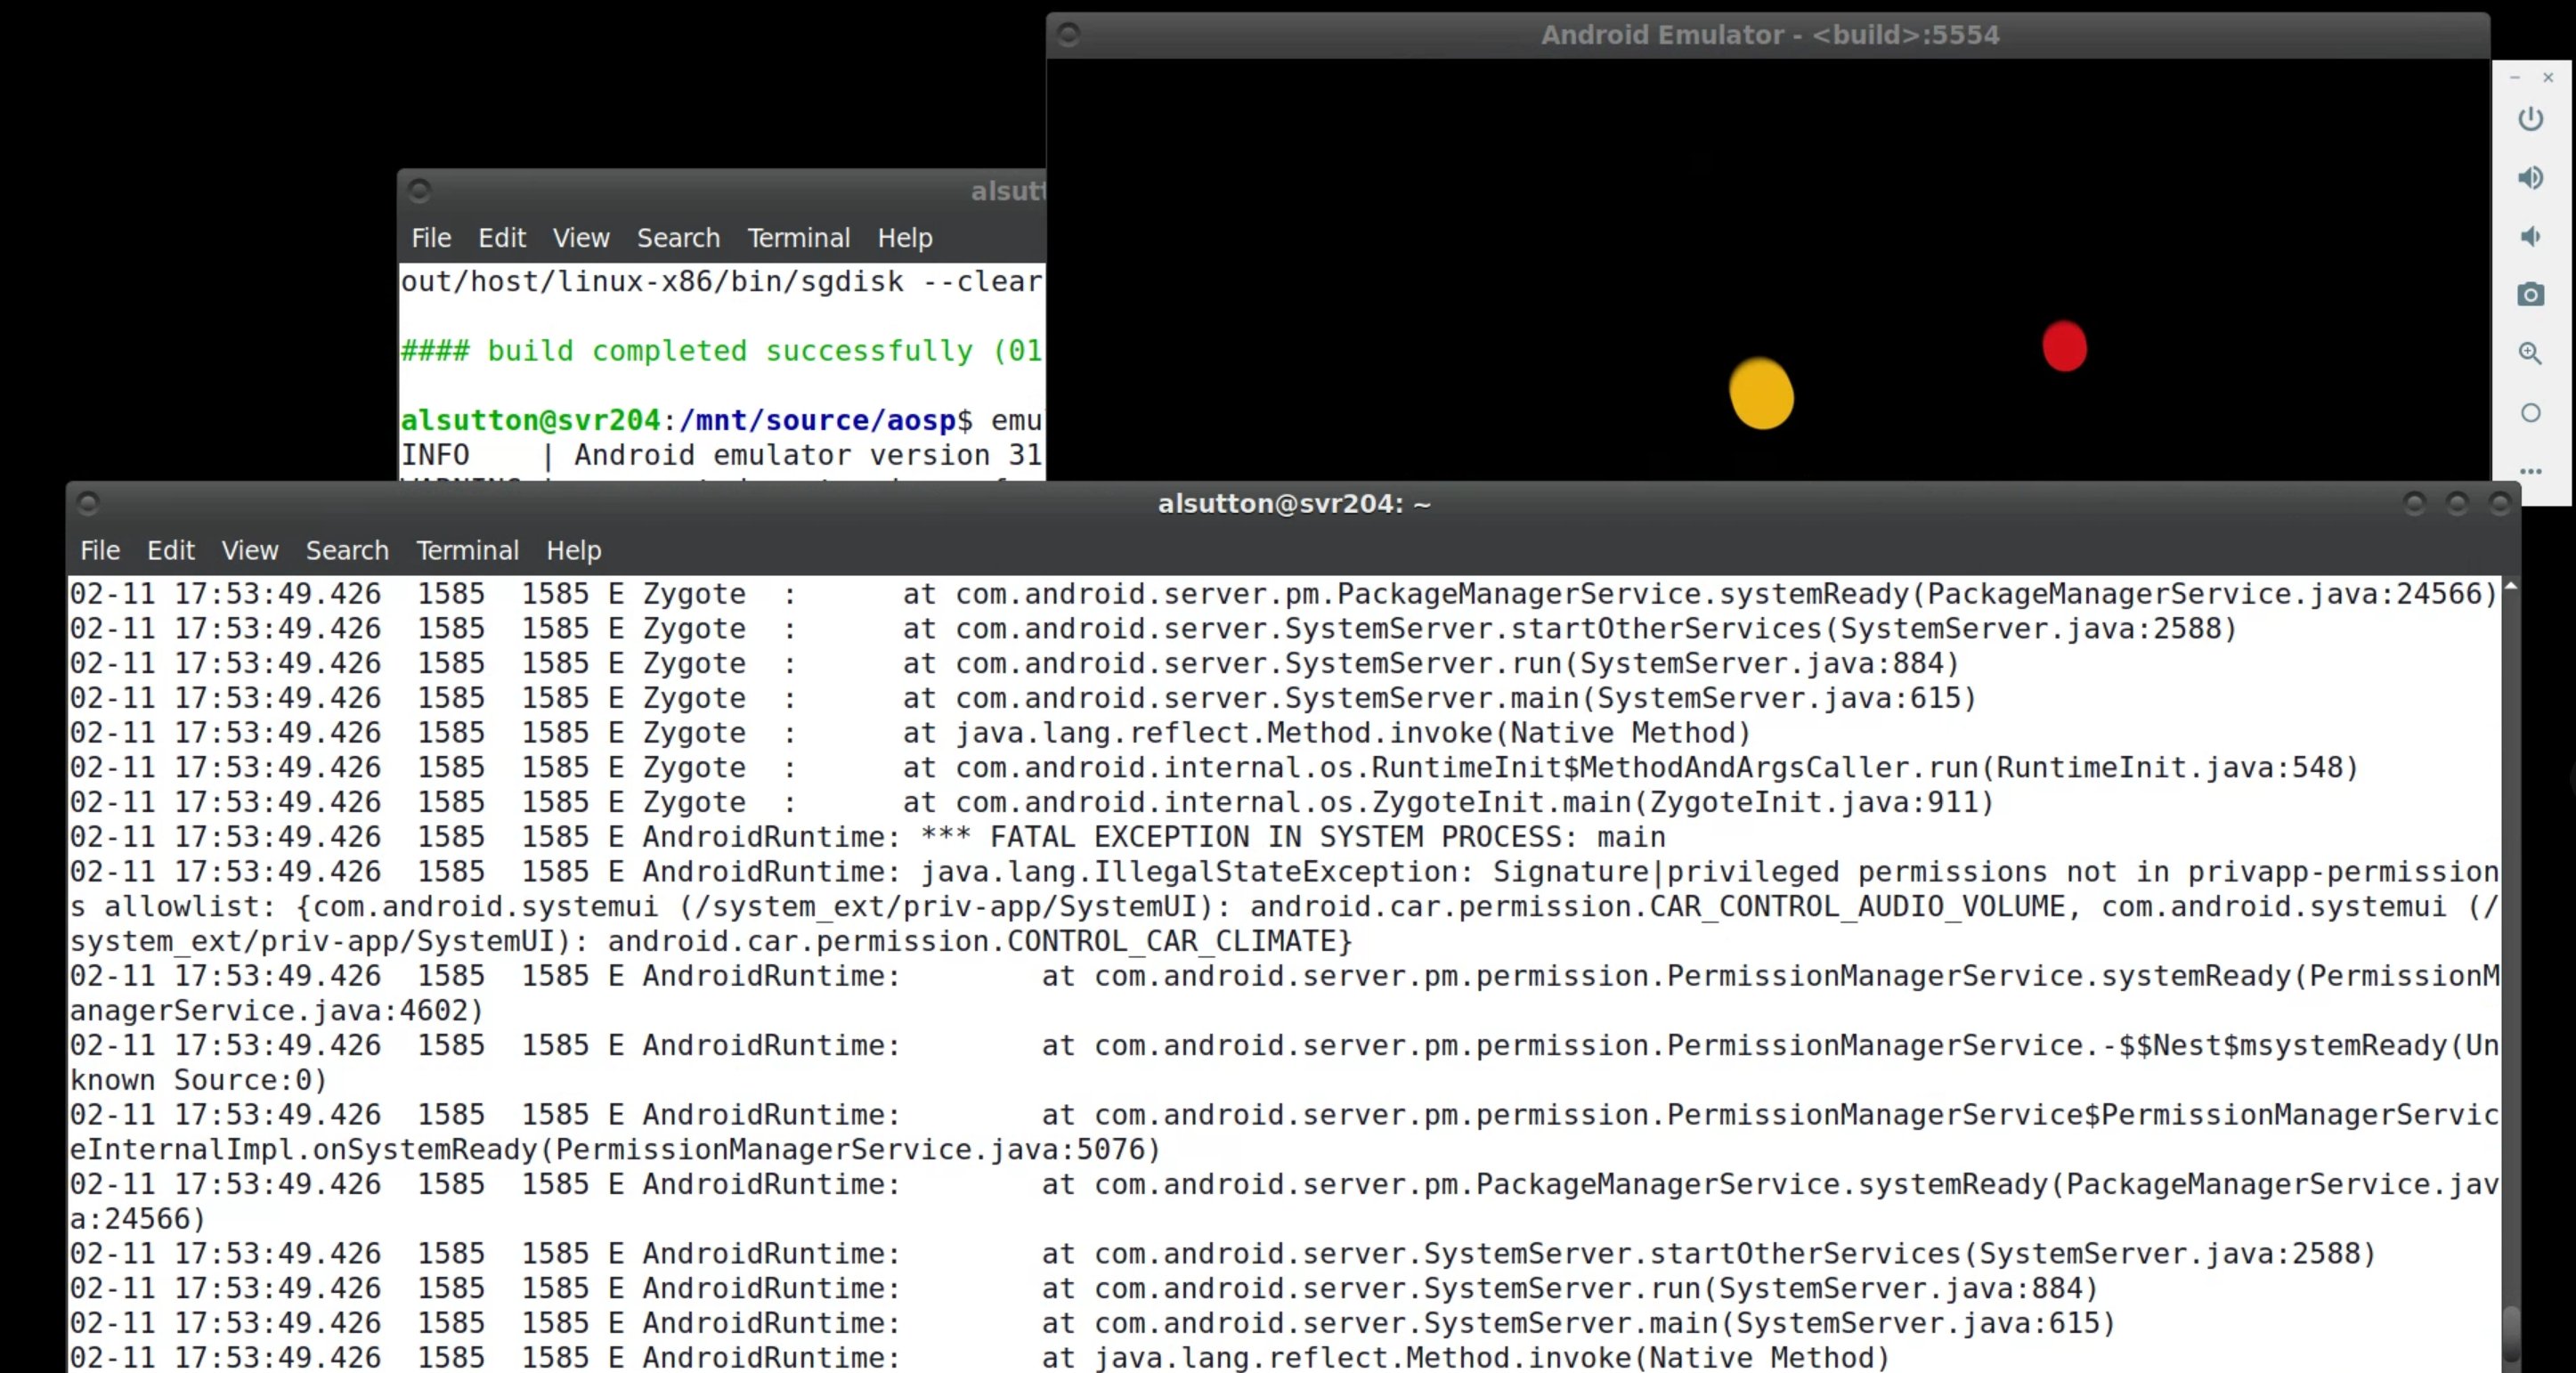Click 'Android emulator version' INFO line

721,455
